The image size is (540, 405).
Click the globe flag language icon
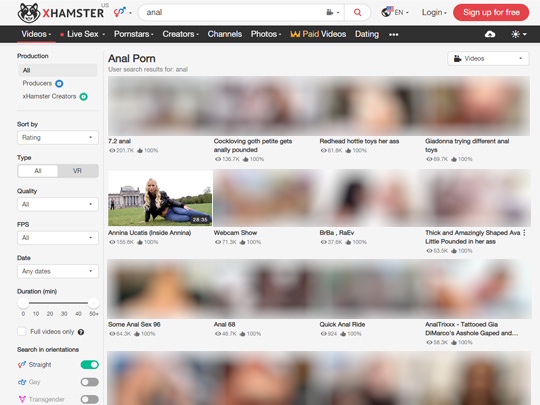pos(387,12)
